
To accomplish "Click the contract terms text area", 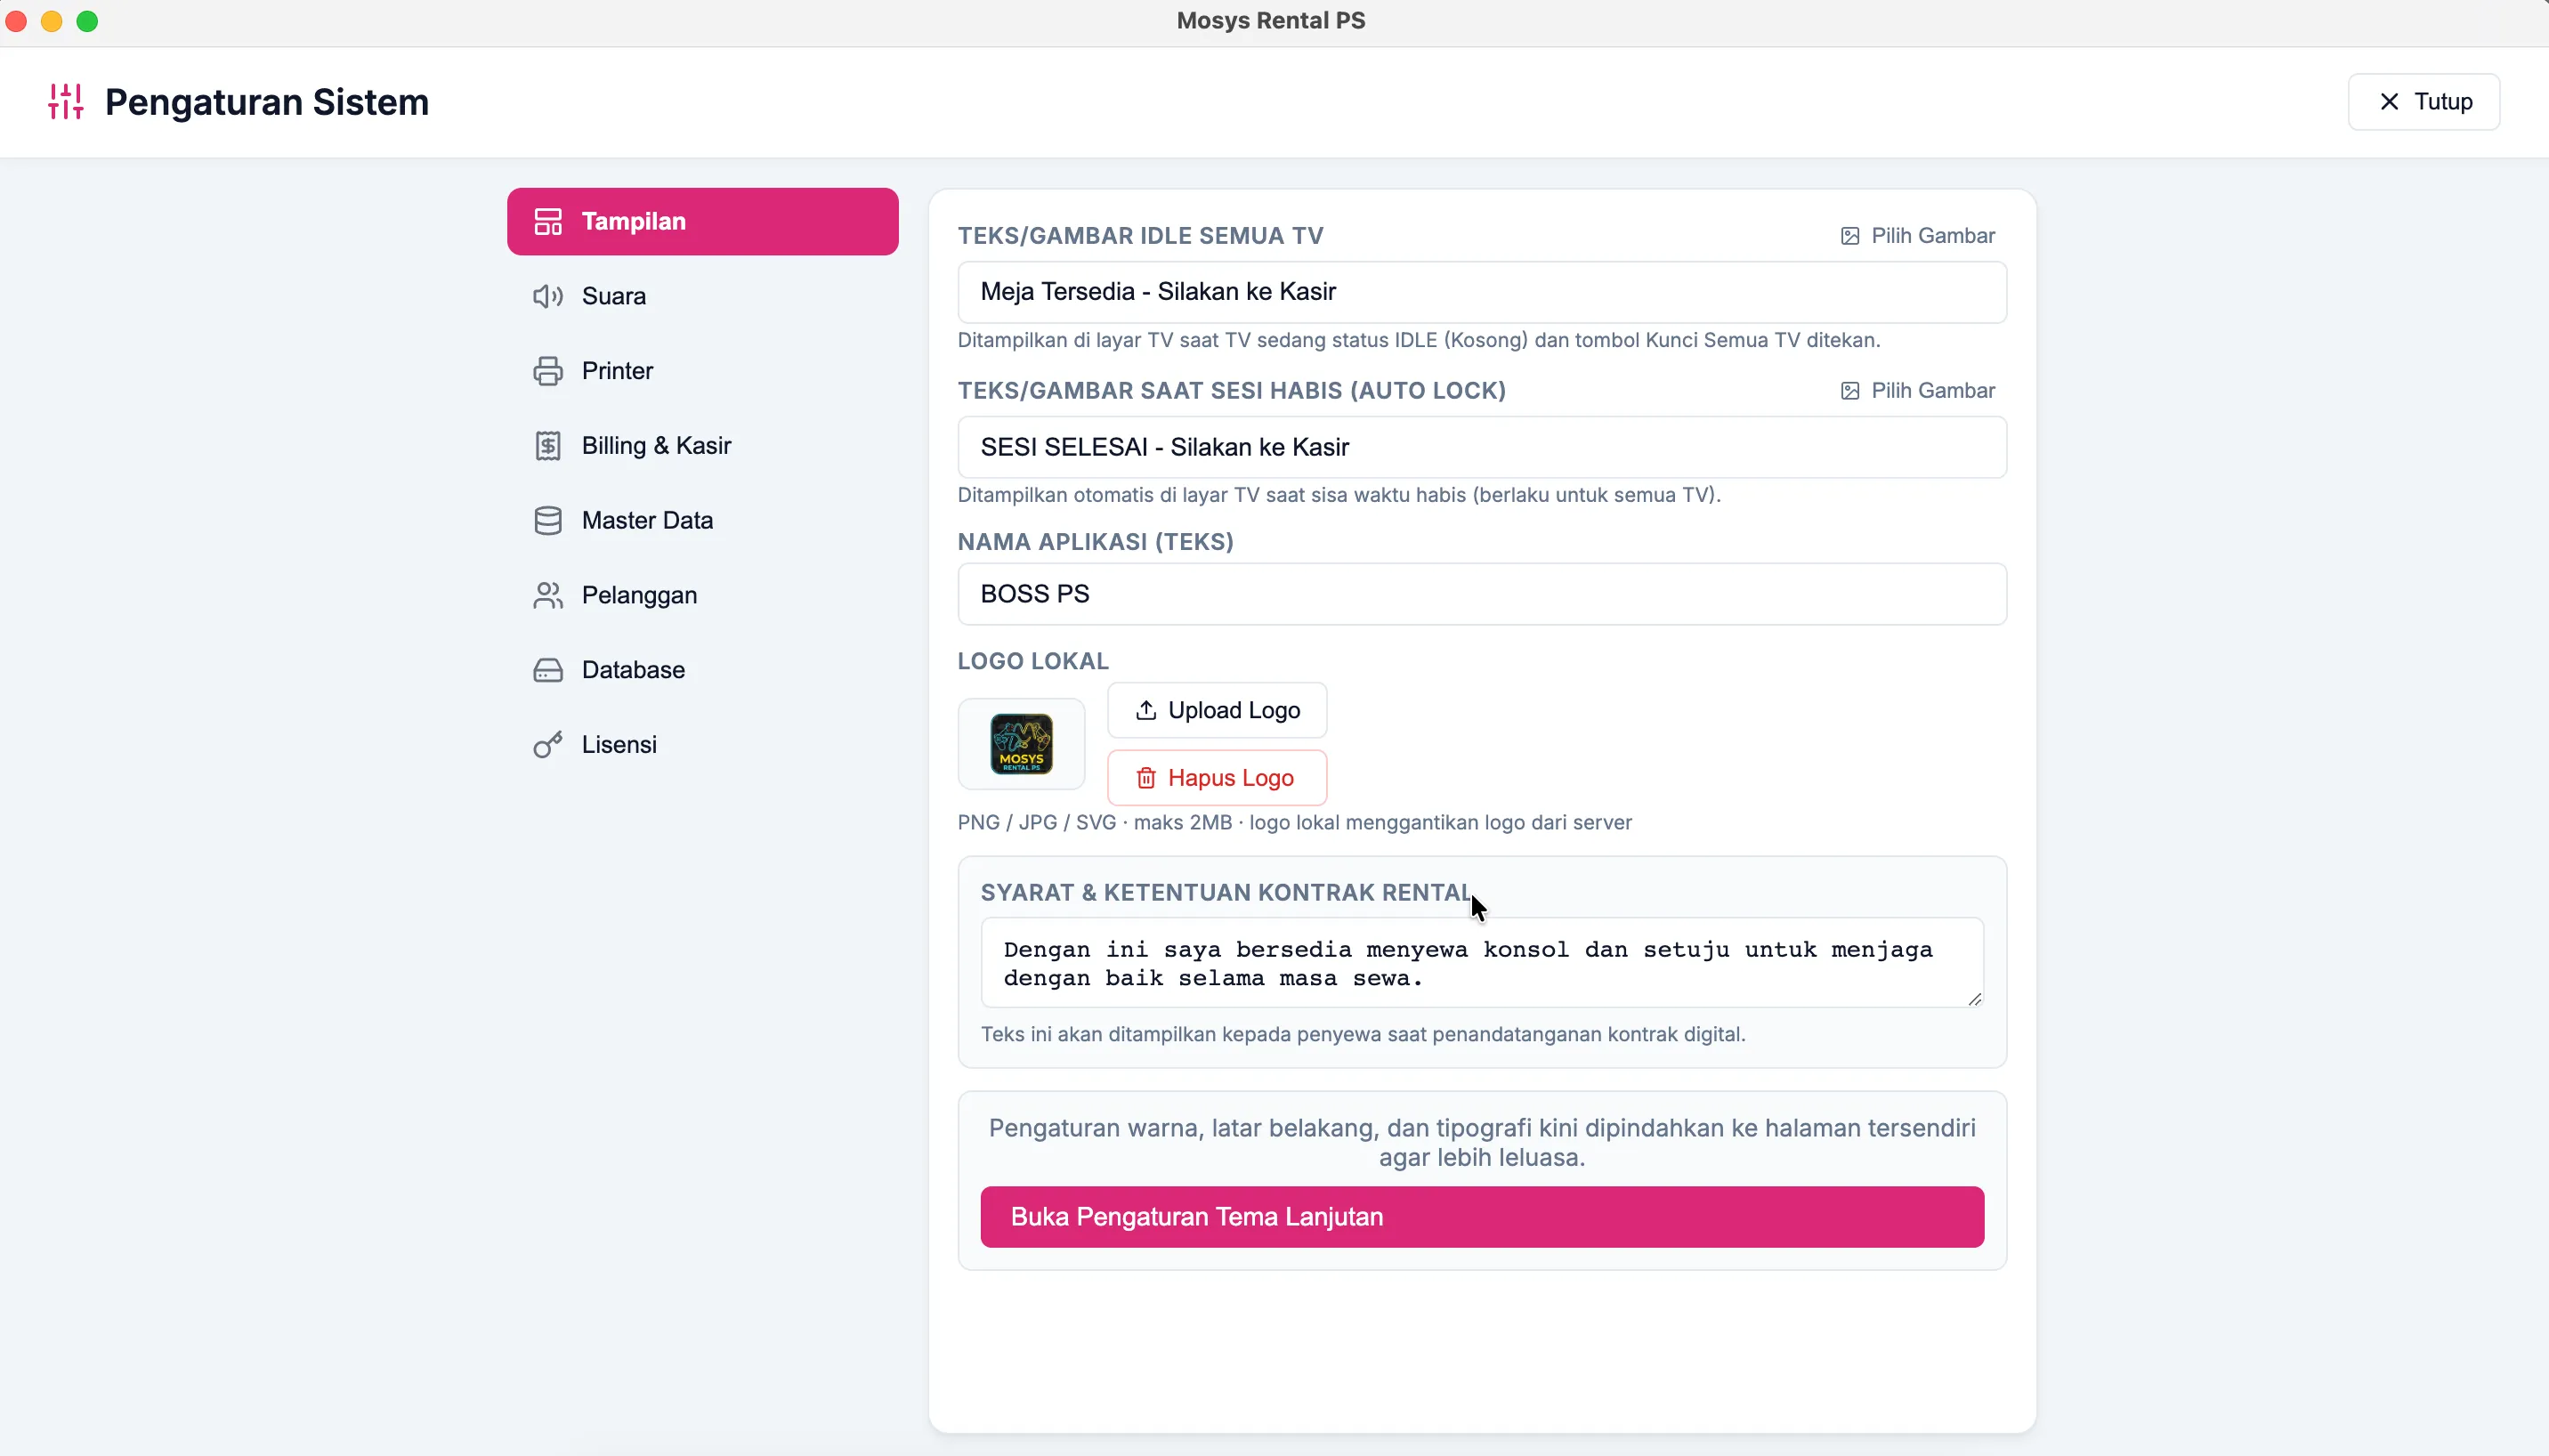I will (x=1482, y=962).
